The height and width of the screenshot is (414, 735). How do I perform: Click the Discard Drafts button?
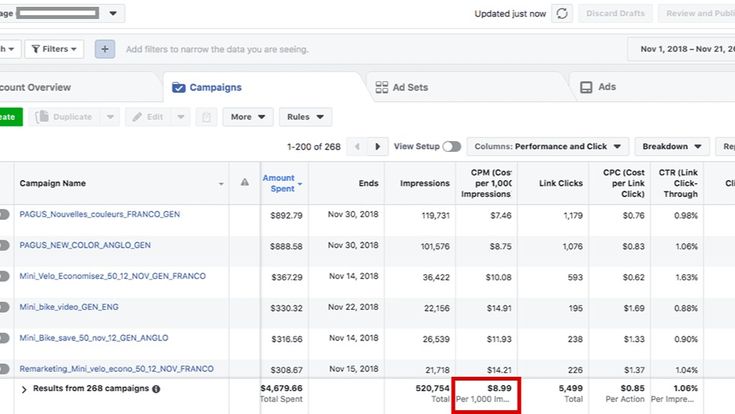pyautogui.click(x=615, y=14)
